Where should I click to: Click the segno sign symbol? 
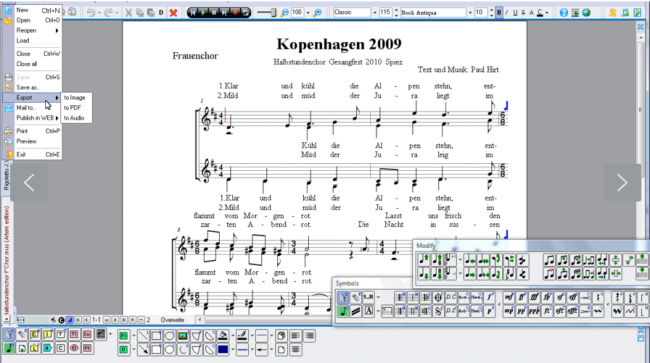438,311
